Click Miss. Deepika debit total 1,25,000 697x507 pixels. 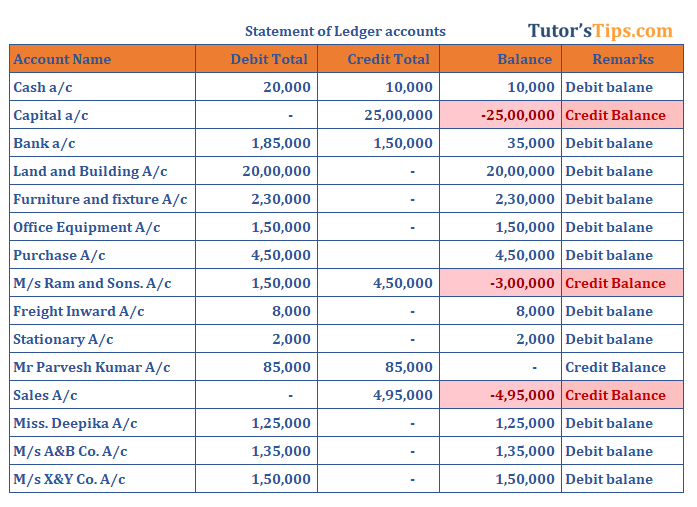(x=256, y=423)
